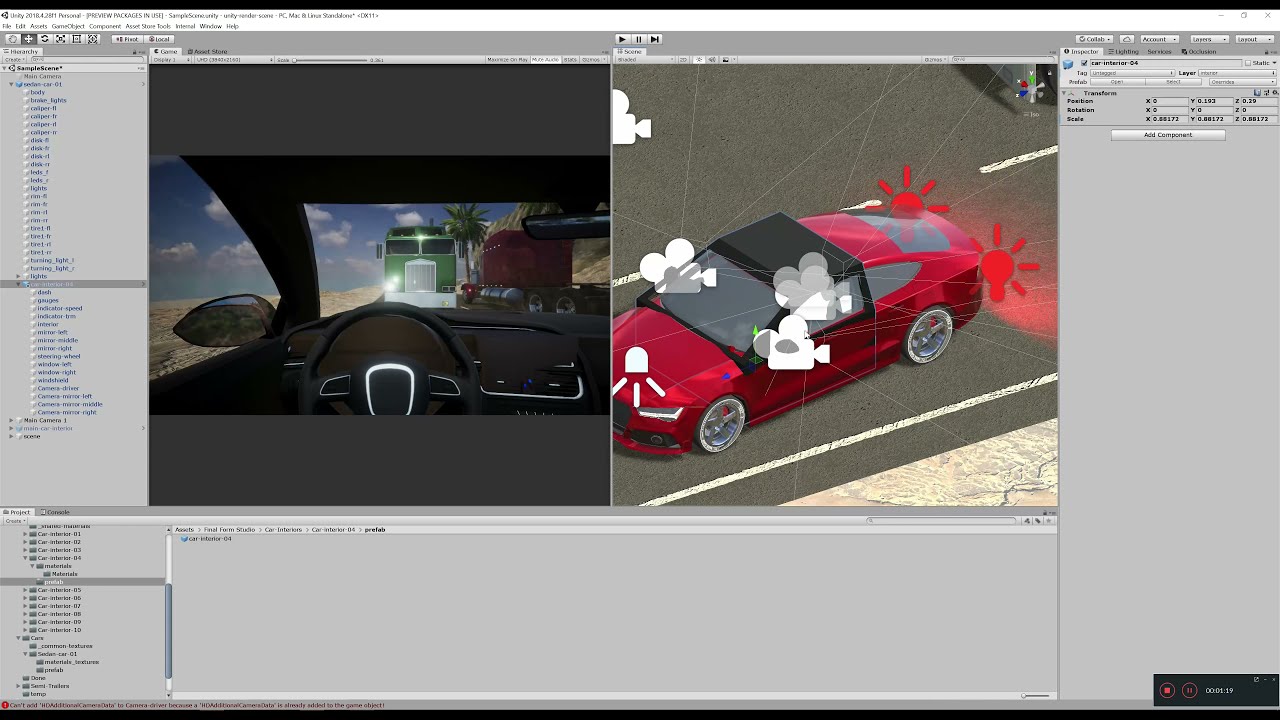Toggle Local handle rotation mode
Screen dimensions: 1280x720
160,39
